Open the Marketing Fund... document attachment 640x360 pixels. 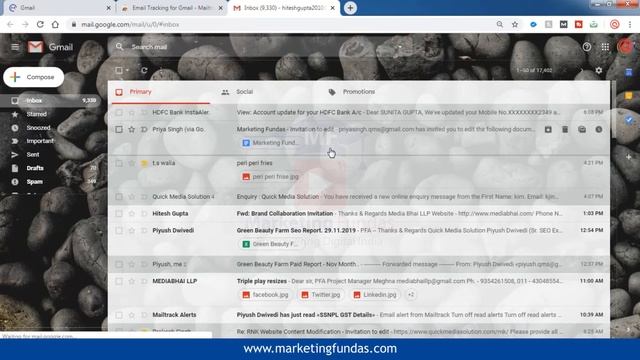(x=271, y=143)
